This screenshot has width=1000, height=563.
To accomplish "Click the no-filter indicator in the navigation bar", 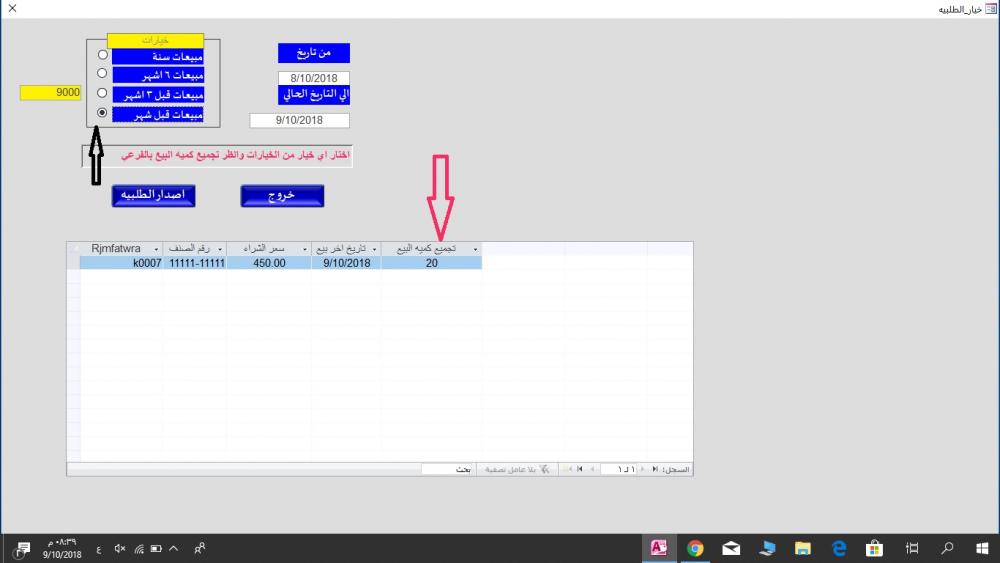I will coord(516,469).
